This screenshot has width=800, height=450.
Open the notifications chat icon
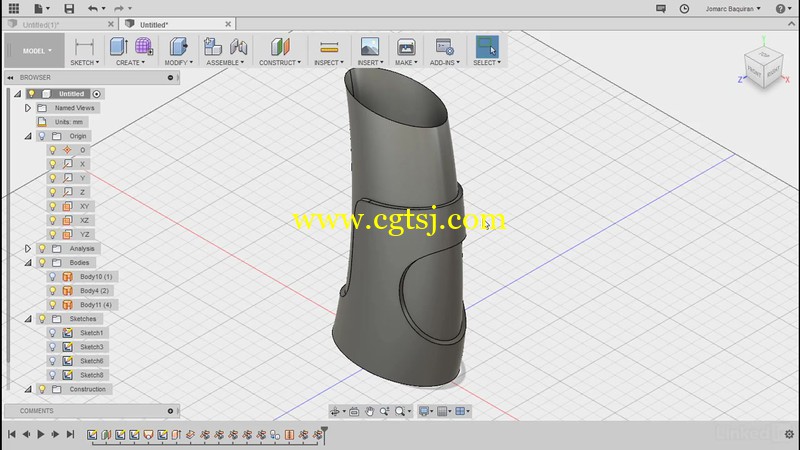click(x=661, y=8)
